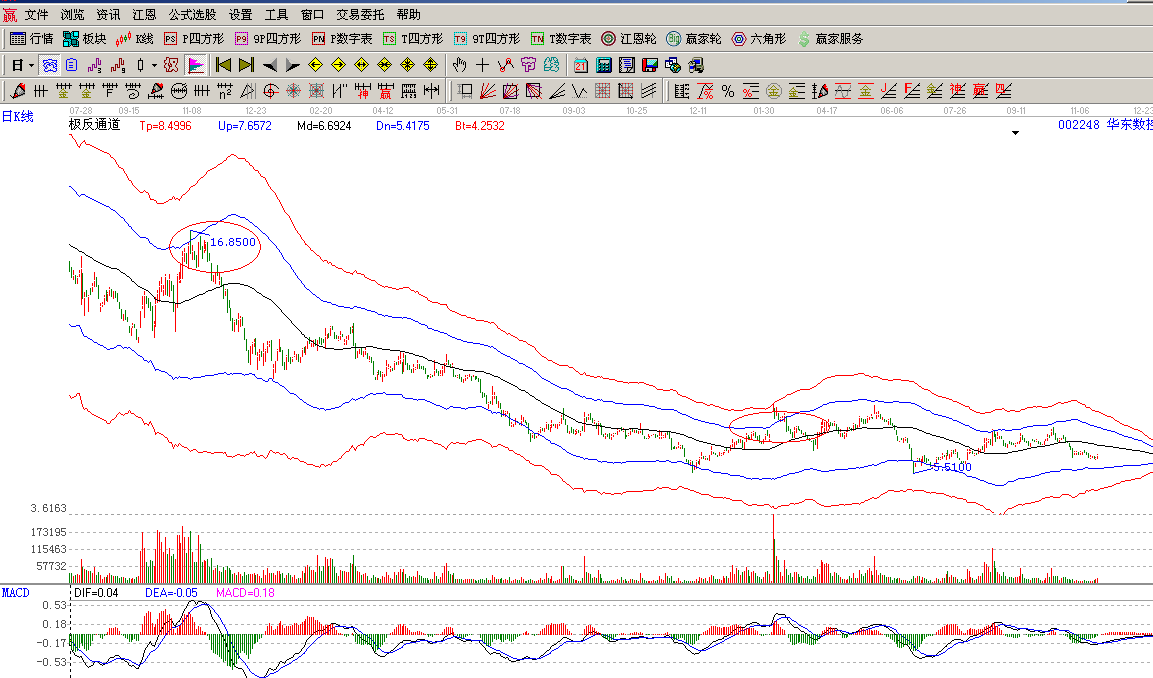Screen dimensions: 1153x678
Task: Select the hand pan tool icon
Action: pyautogui.click(x=459, y=65)
